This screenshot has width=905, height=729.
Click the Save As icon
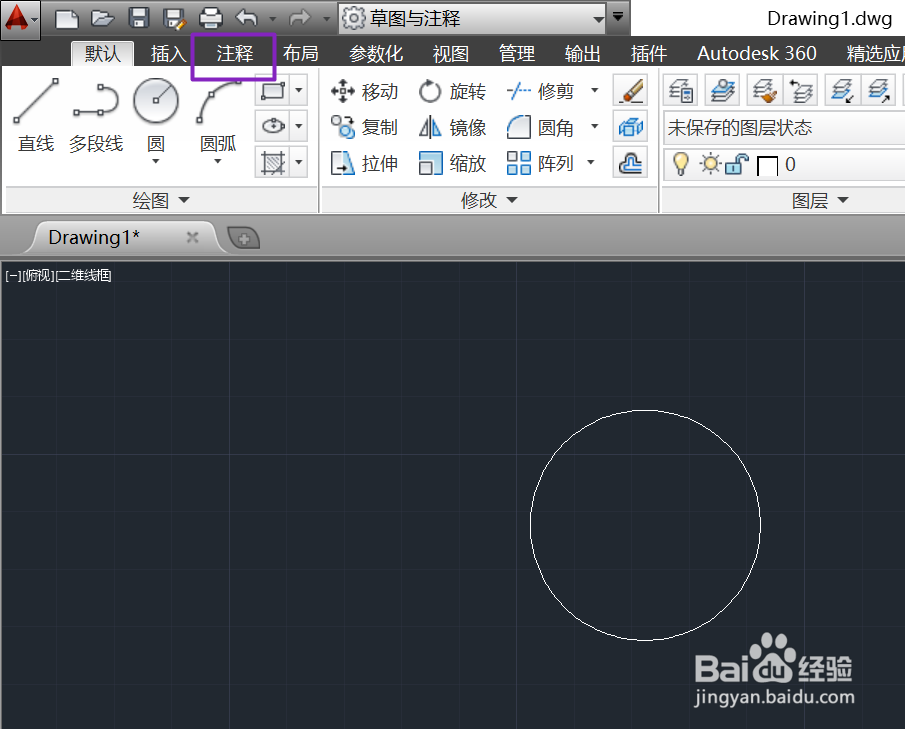[174, 18]
